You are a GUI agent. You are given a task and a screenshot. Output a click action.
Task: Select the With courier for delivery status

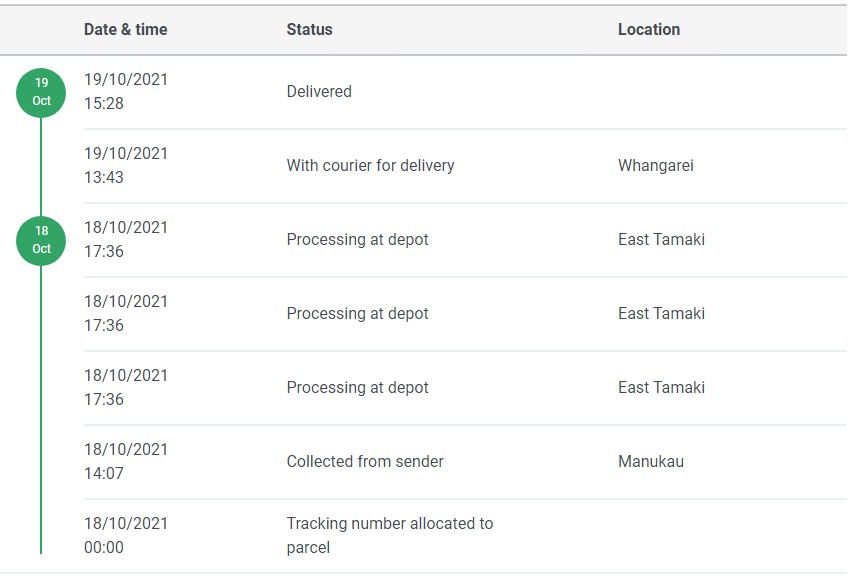pyautogui.click(x=370, y=166)
